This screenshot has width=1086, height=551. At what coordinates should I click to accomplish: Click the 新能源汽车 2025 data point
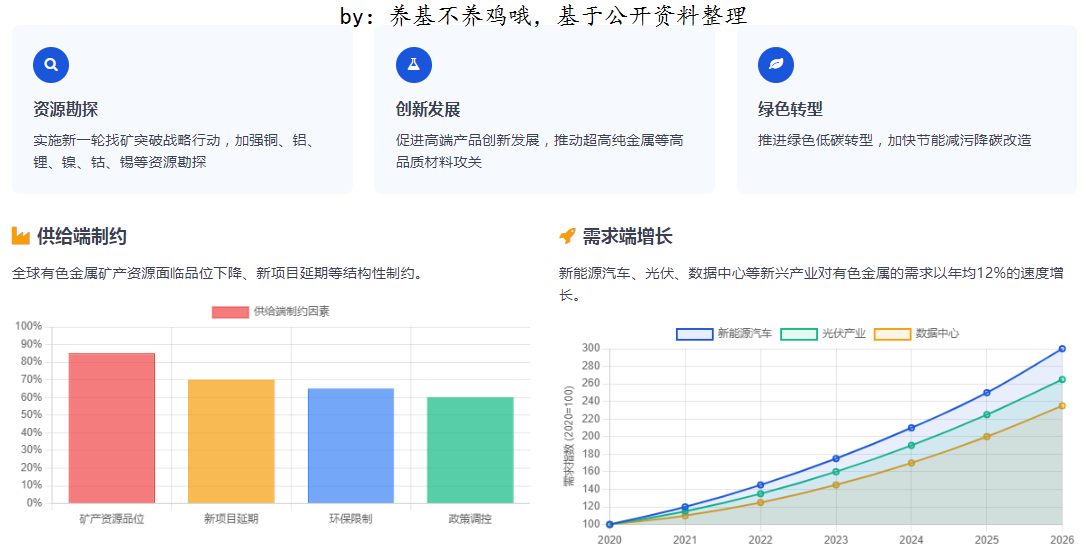(x=986, y=392)
